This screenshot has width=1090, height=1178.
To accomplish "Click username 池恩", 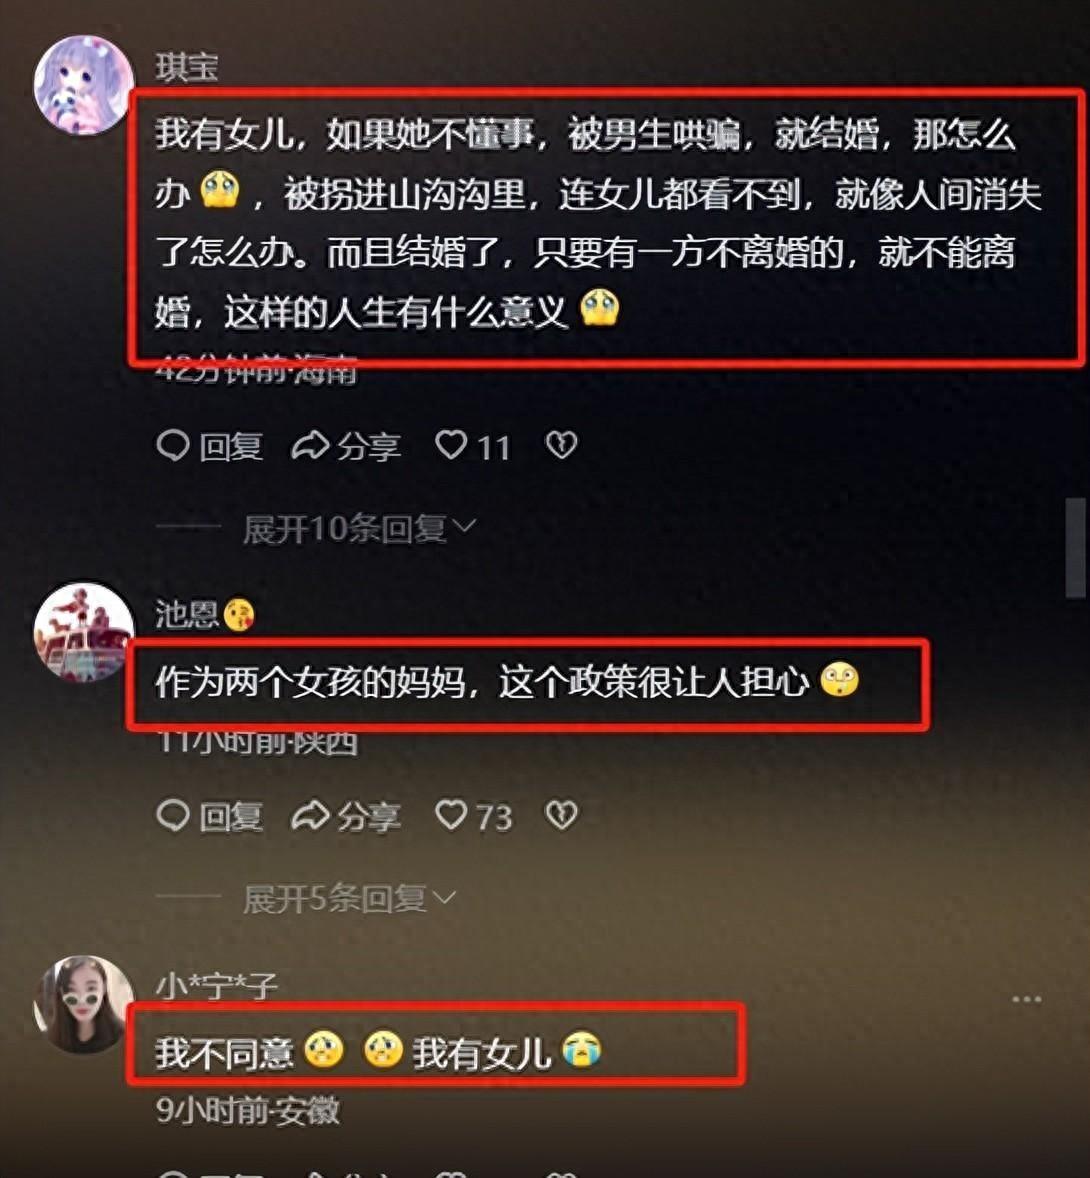I will pyautogui.click(x=186, y=615).
